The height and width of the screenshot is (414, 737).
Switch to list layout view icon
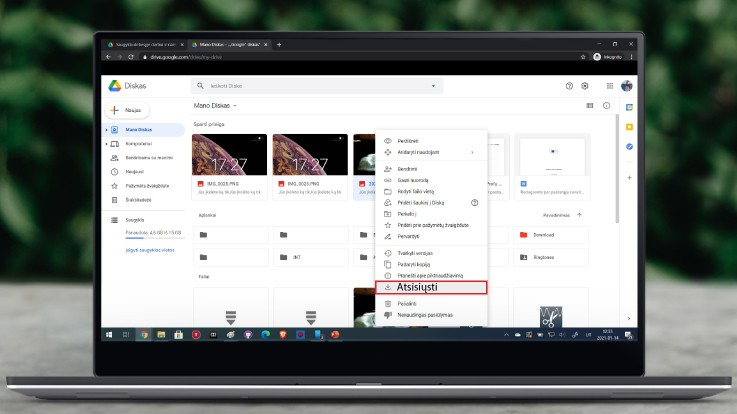coord(590,105)
